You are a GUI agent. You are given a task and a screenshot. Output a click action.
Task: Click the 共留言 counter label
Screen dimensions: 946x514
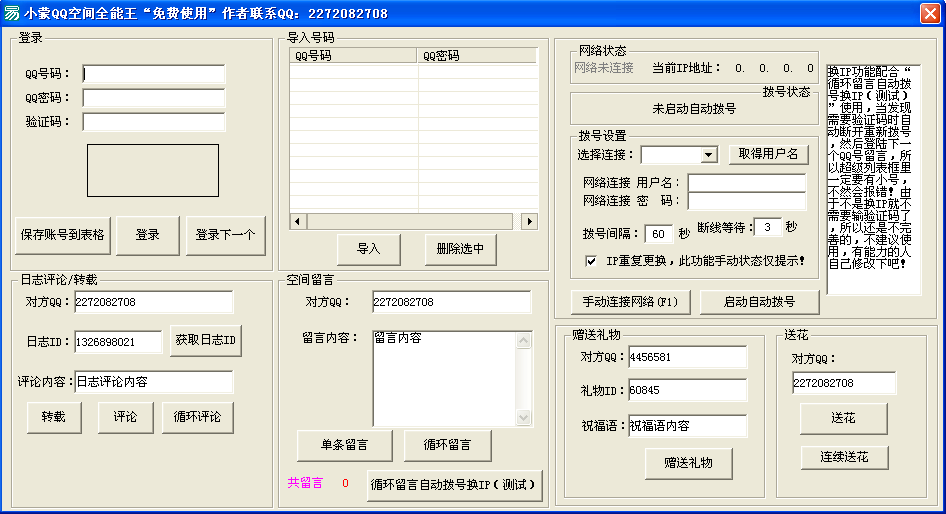(x=305, y=483)
